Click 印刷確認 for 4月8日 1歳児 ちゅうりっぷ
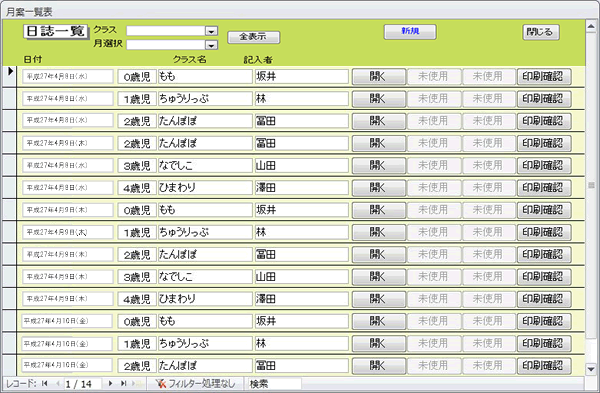The image size is (600, 393). pos(544,99)
